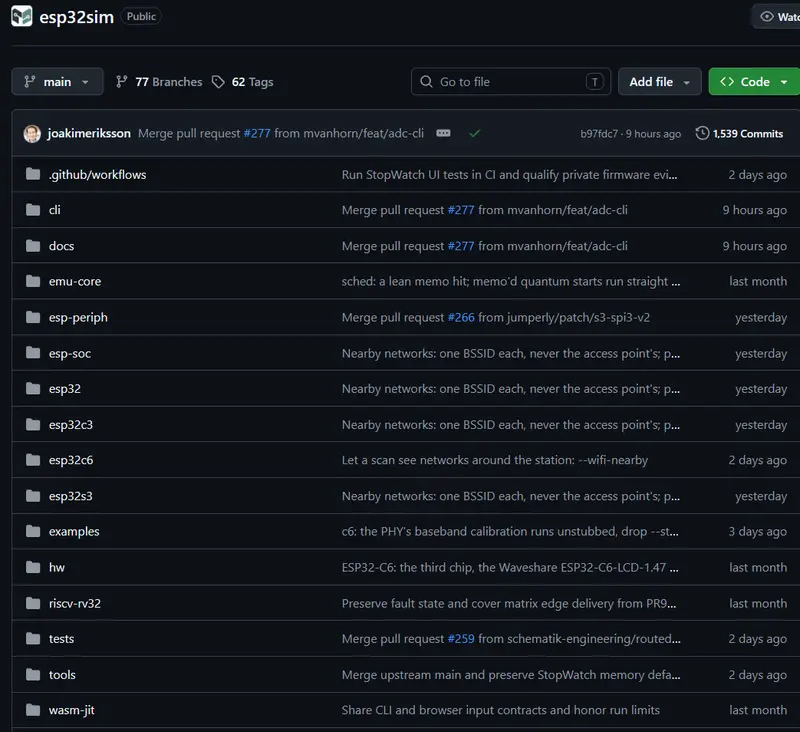
Task: Open the green Code dropdown button
Action: 754,82
